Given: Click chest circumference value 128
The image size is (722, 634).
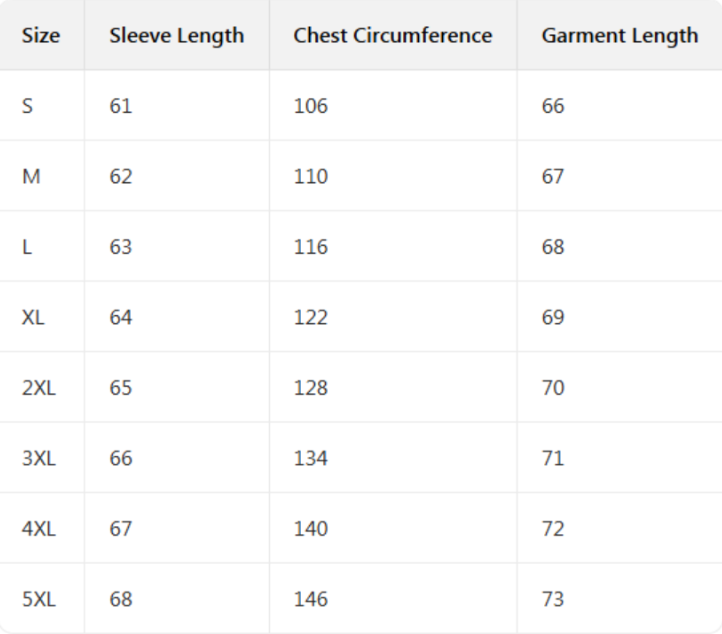Looking at the screenshot, I should [x=310, y=388].
